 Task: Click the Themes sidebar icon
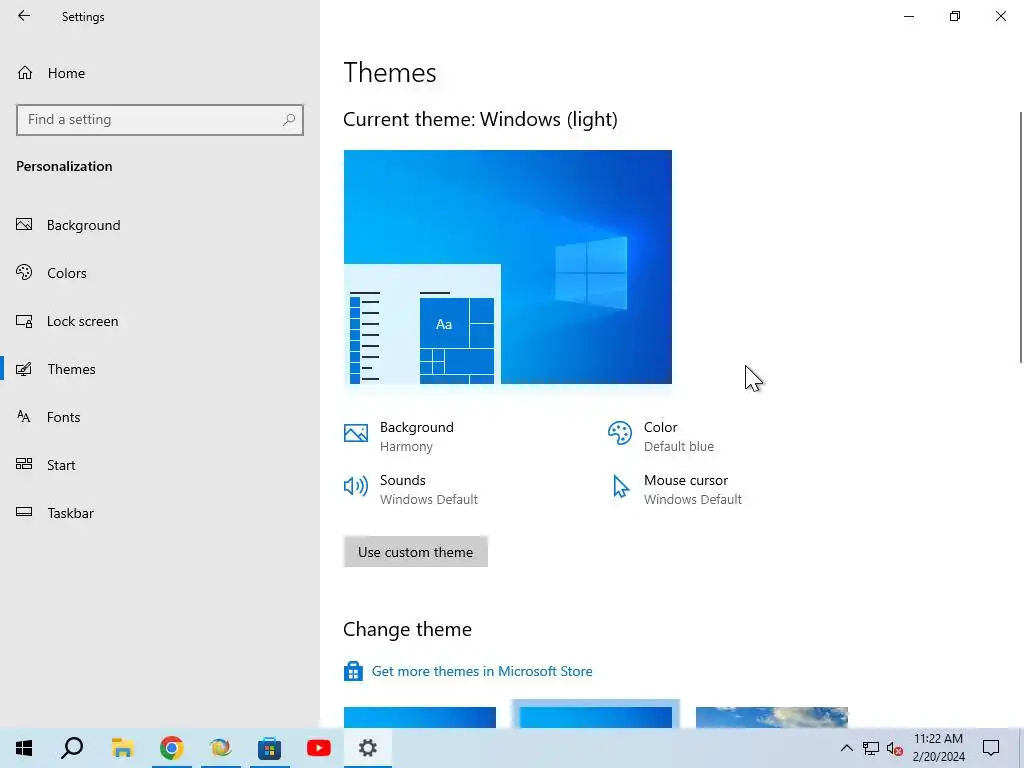pos(24,369)
